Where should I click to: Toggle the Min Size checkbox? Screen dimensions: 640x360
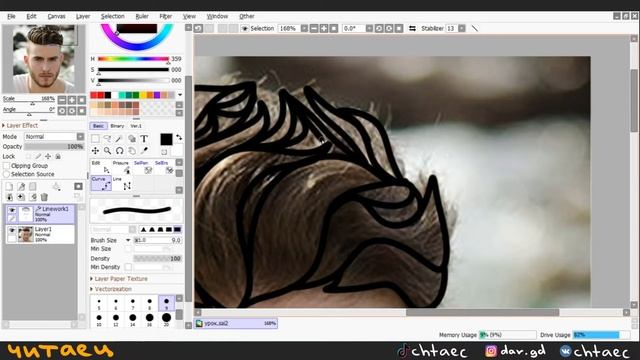tap(128, 249)
